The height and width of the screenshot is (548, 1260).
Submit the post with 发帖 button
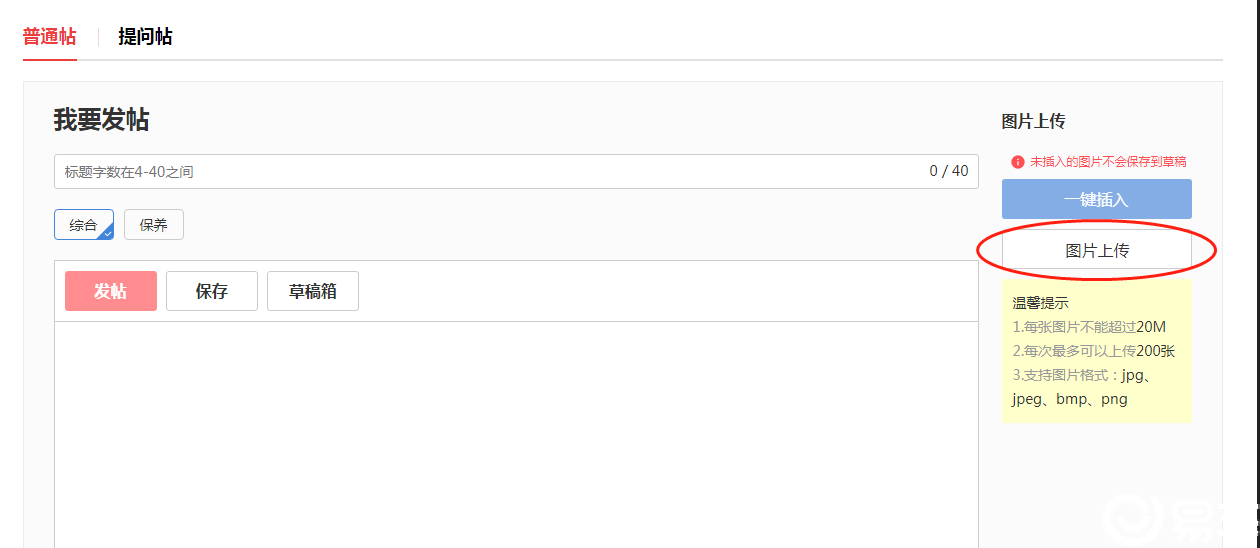coord(111,291)
